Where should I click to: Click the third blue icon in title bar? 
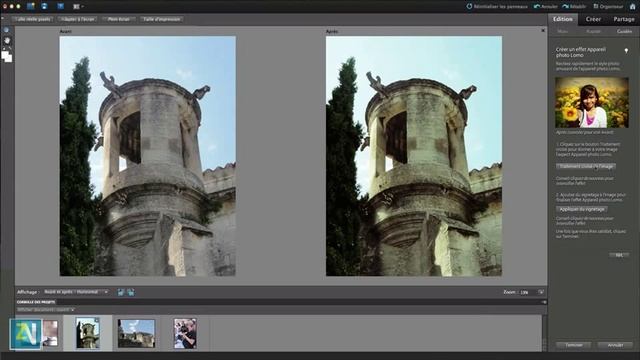click(x=60, y=6)
